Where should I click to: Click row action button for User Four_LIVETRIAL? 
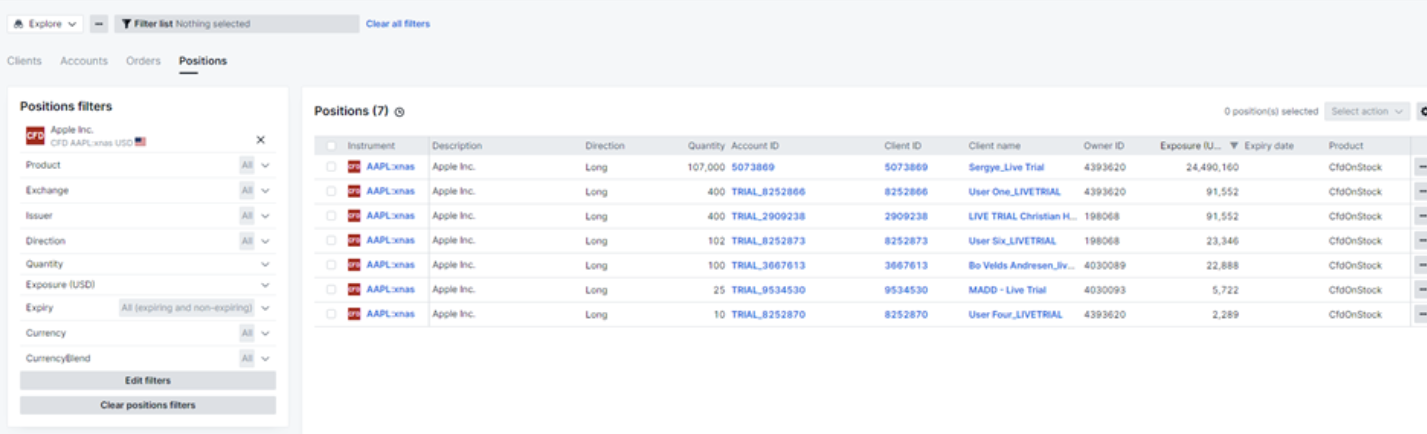1421,314
